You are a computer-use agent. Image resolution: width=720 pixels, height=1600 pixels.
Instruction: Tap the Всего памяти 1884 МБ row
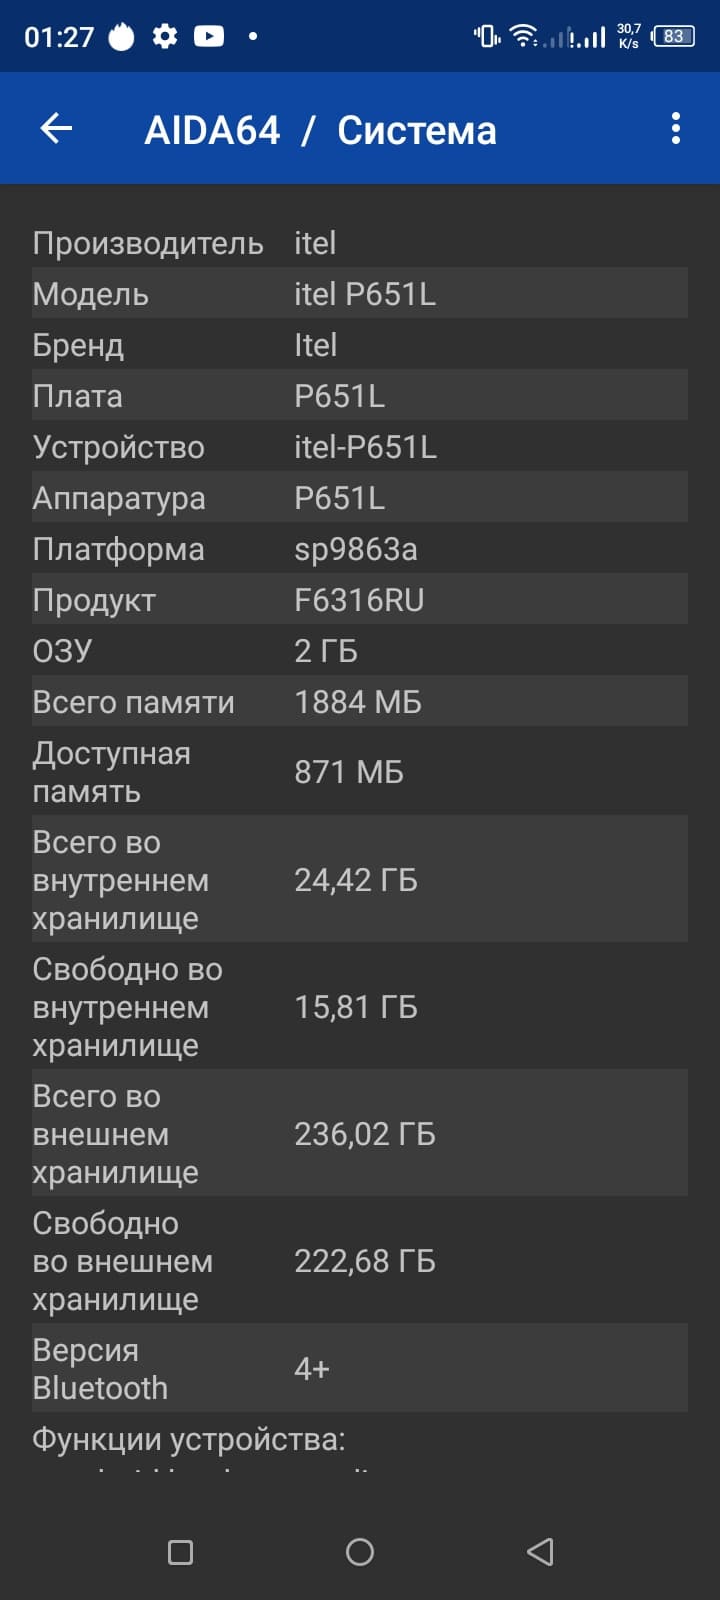[x=360, y=702]
